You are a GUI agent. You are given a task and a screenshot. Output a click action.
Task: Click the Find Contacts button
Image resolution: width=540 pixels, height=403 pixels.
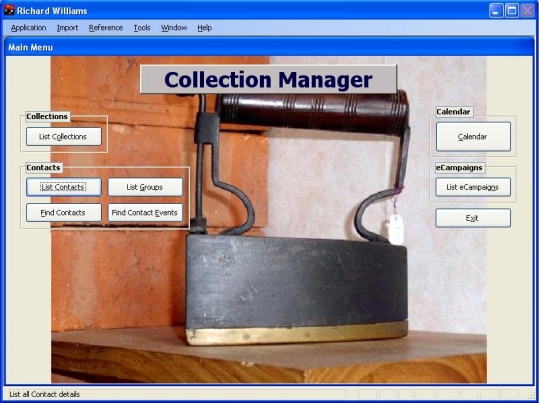point(64,213)
